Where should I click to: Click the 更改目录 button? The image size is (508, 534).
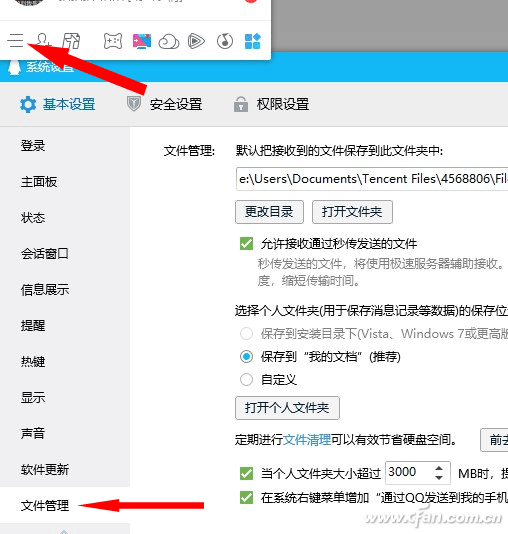[269, 212]
